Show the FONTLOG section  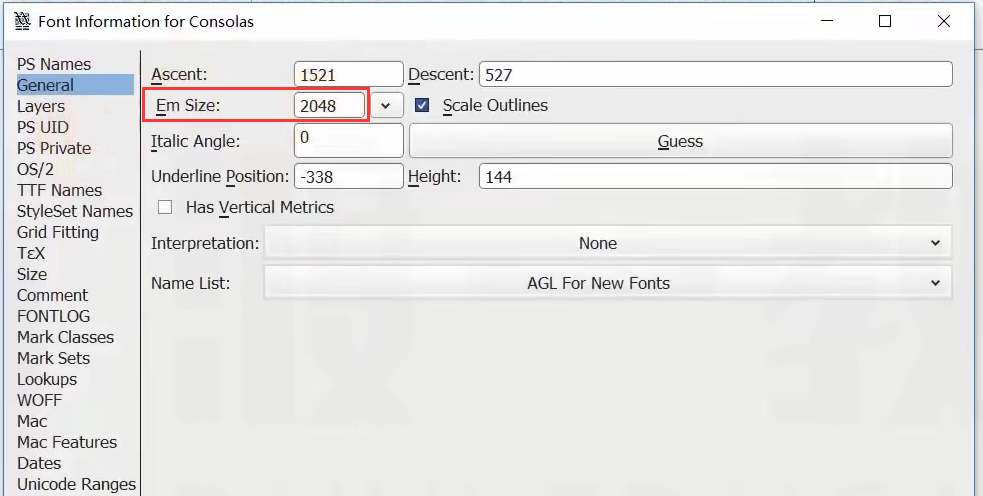[x=53, y=316]
